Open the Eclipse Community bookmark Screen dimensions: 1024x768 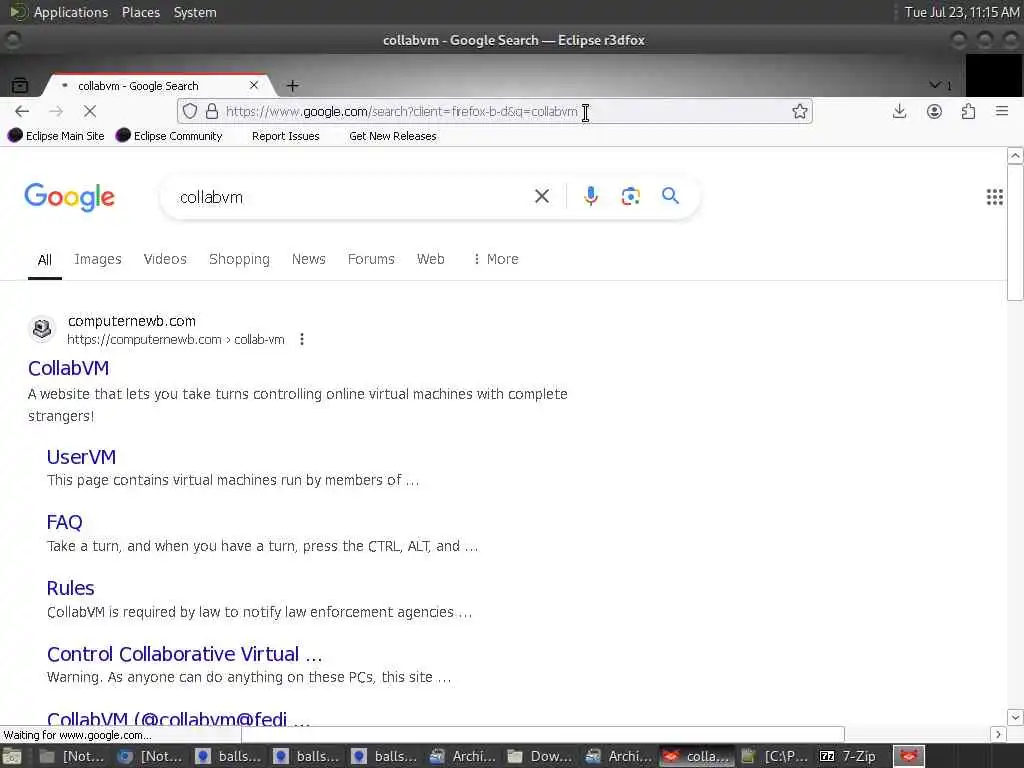pyautogui.click(x=169, y=136)
